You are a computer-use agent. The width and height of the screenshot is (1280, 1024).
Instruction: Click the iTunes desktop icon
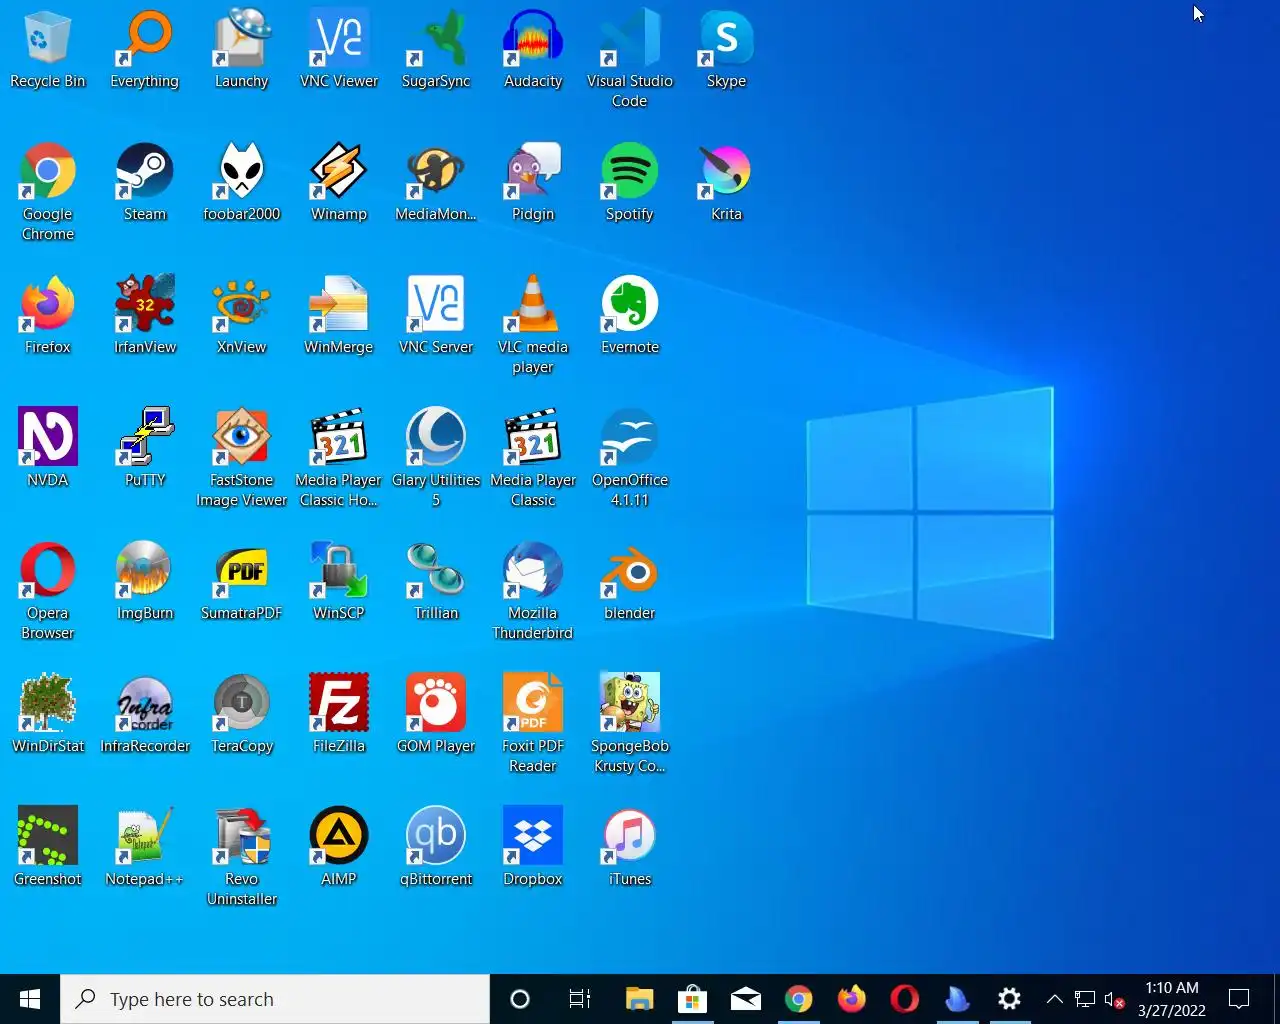click(x=629, y=848)
